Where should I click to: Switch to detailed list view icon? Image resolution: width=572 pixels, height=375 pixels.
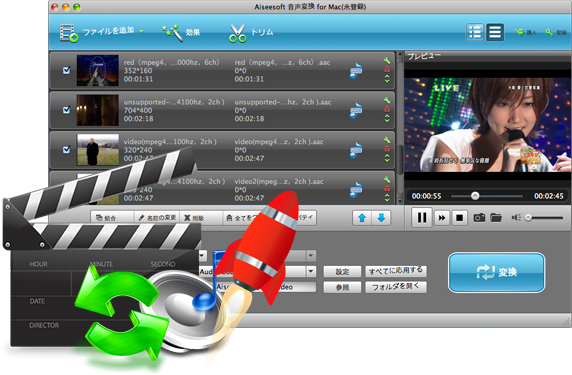(x=475, y=32)
